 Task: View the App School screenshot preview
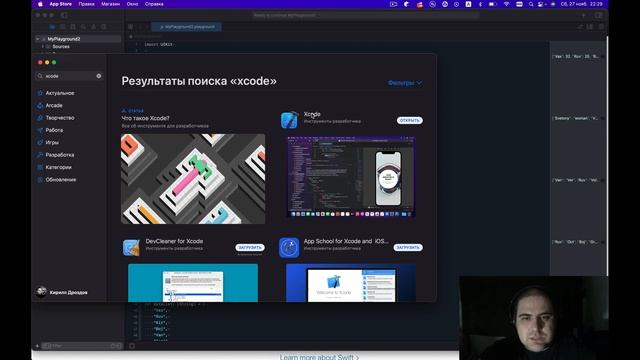click(x=351, y=283)
